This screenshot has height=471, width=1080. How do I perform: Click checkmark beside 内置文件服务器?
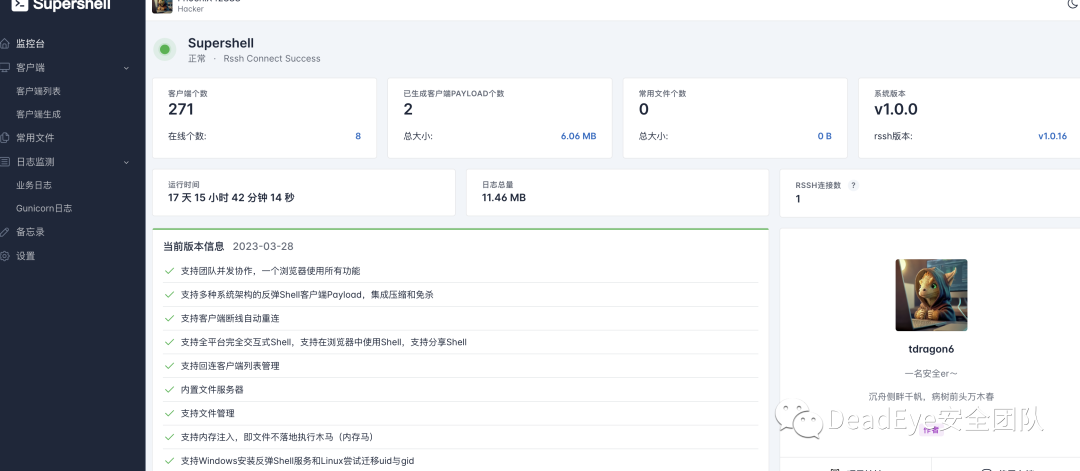169,389
